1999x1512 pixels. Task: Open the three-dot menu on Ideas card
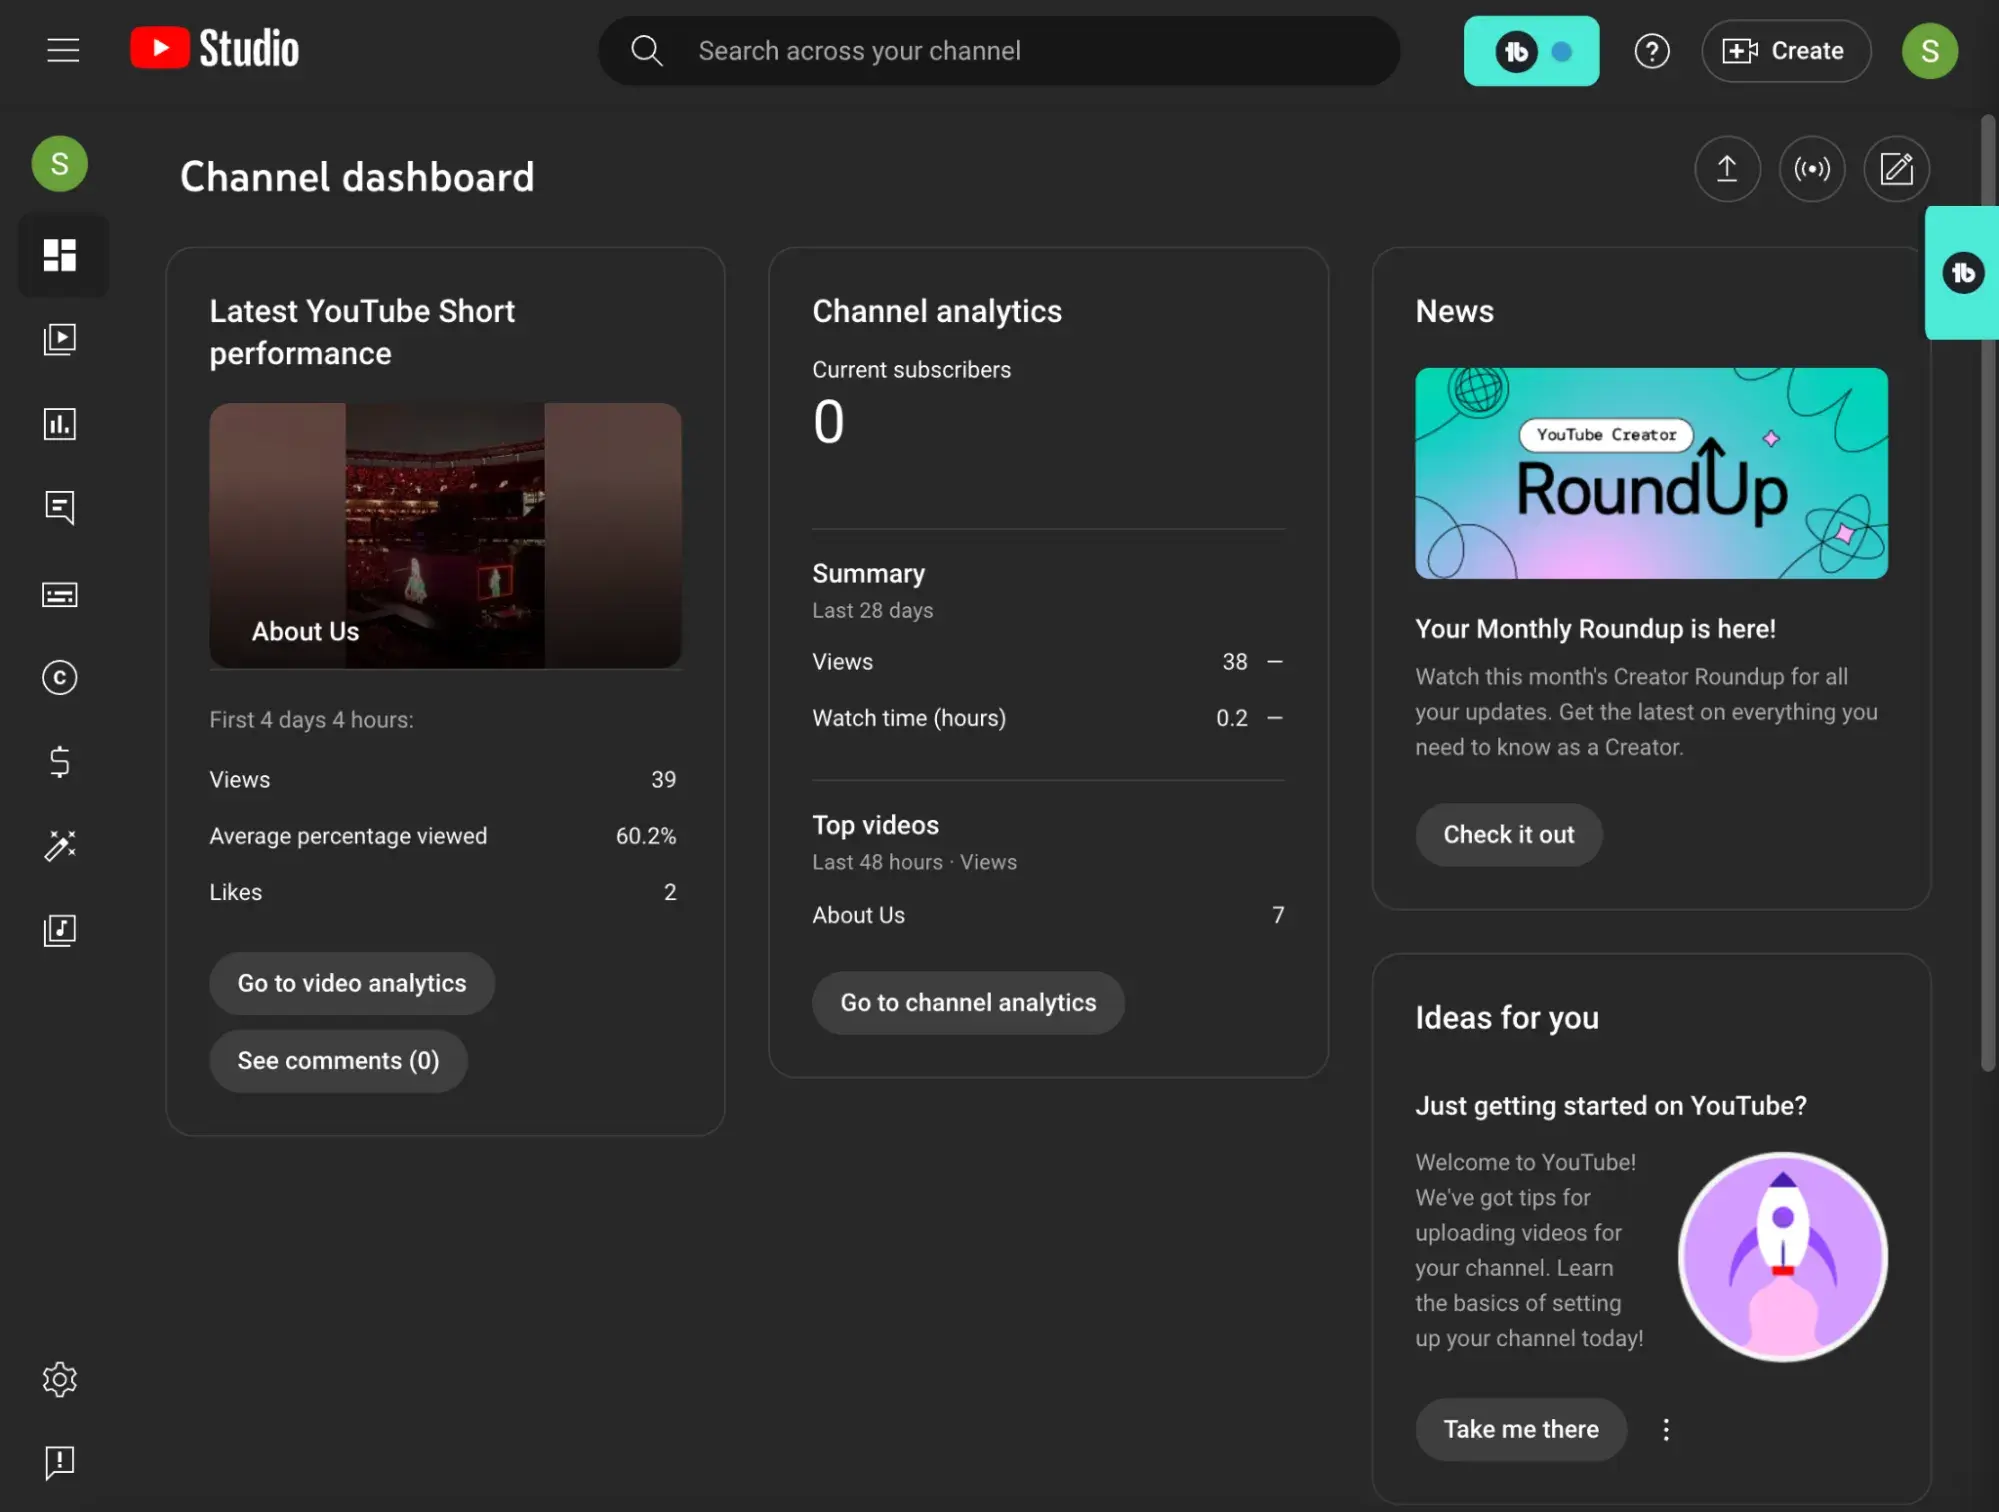1667,1428
